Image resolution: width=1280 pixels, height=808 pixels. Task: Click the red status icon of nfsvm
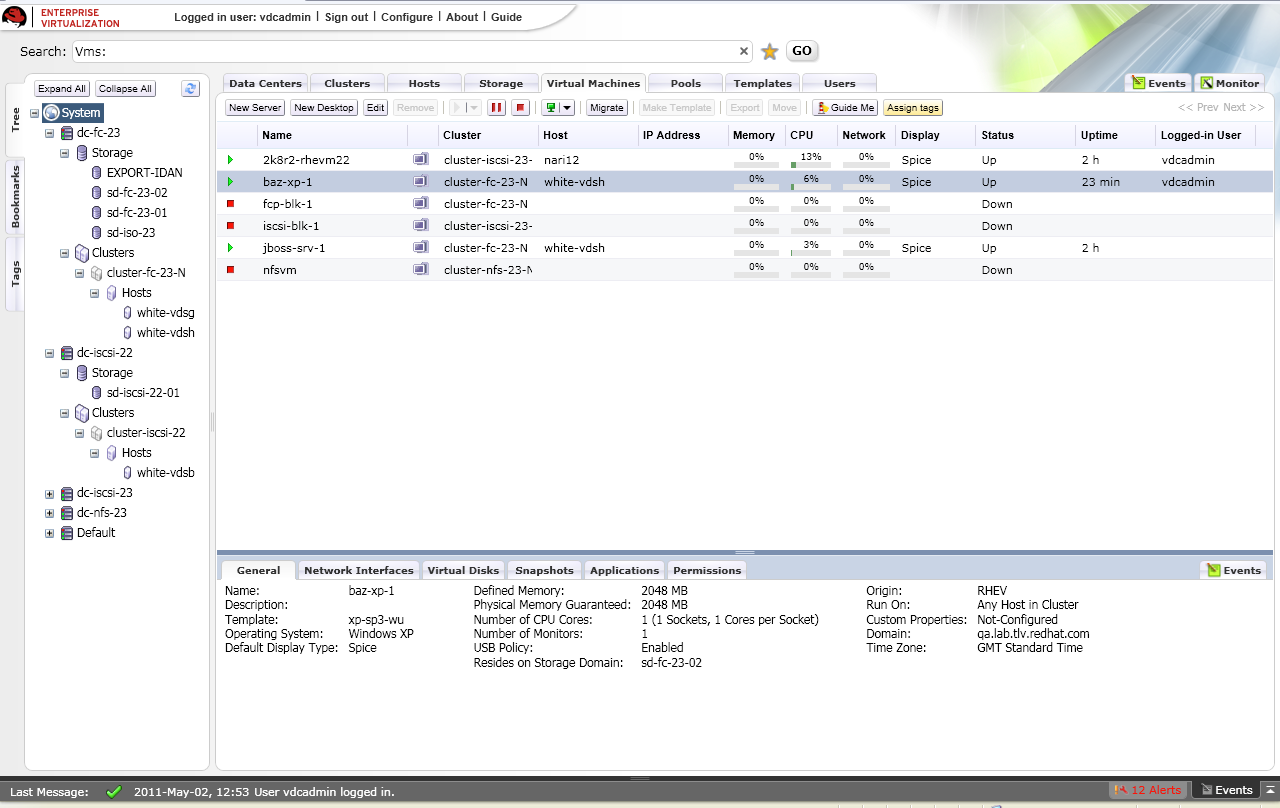tap(230, 270)
